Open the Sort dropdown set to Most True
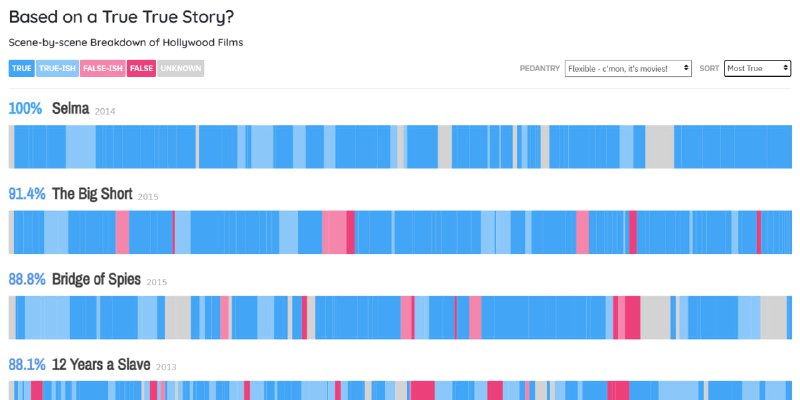This screenshot has width=800, height=400. coord(757,68)
